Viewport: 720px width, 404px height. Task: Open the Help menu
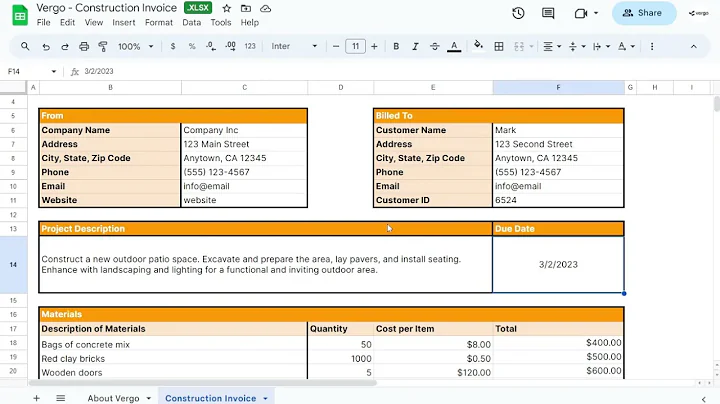[249, 22]
